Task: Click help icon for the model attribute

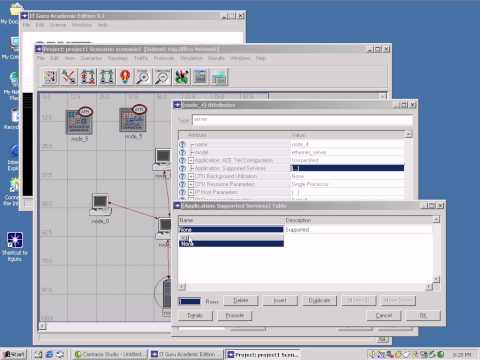Action: tap(182, 152)
